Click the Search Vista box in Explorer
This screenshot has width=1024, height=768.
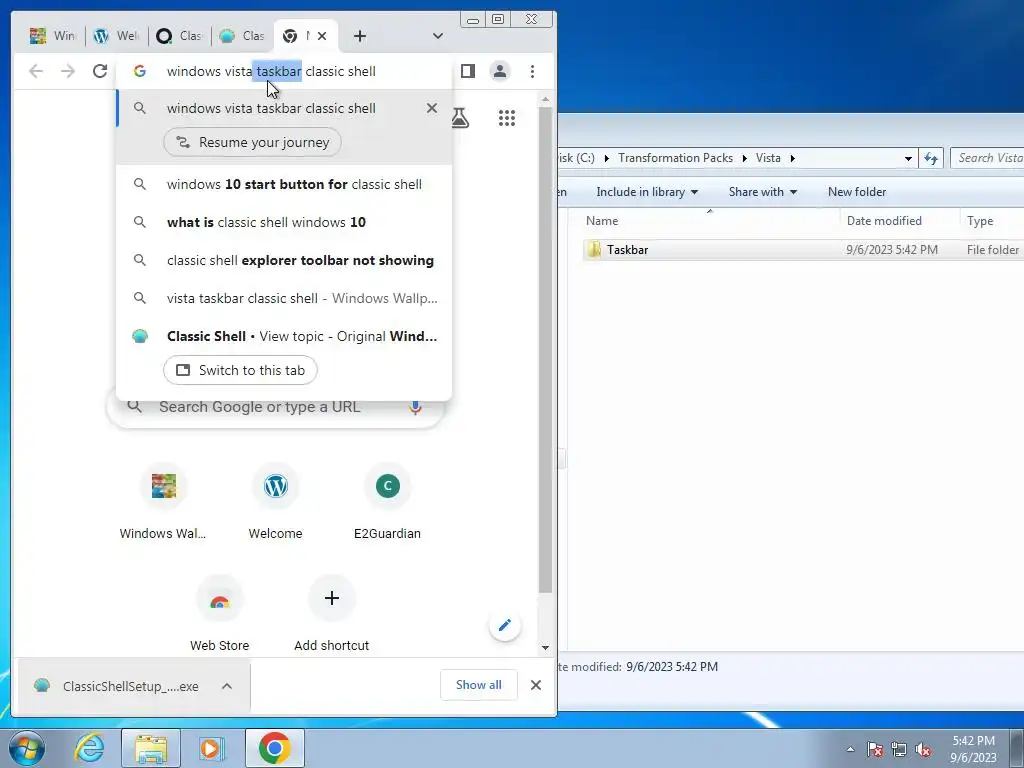coord(987,158)
